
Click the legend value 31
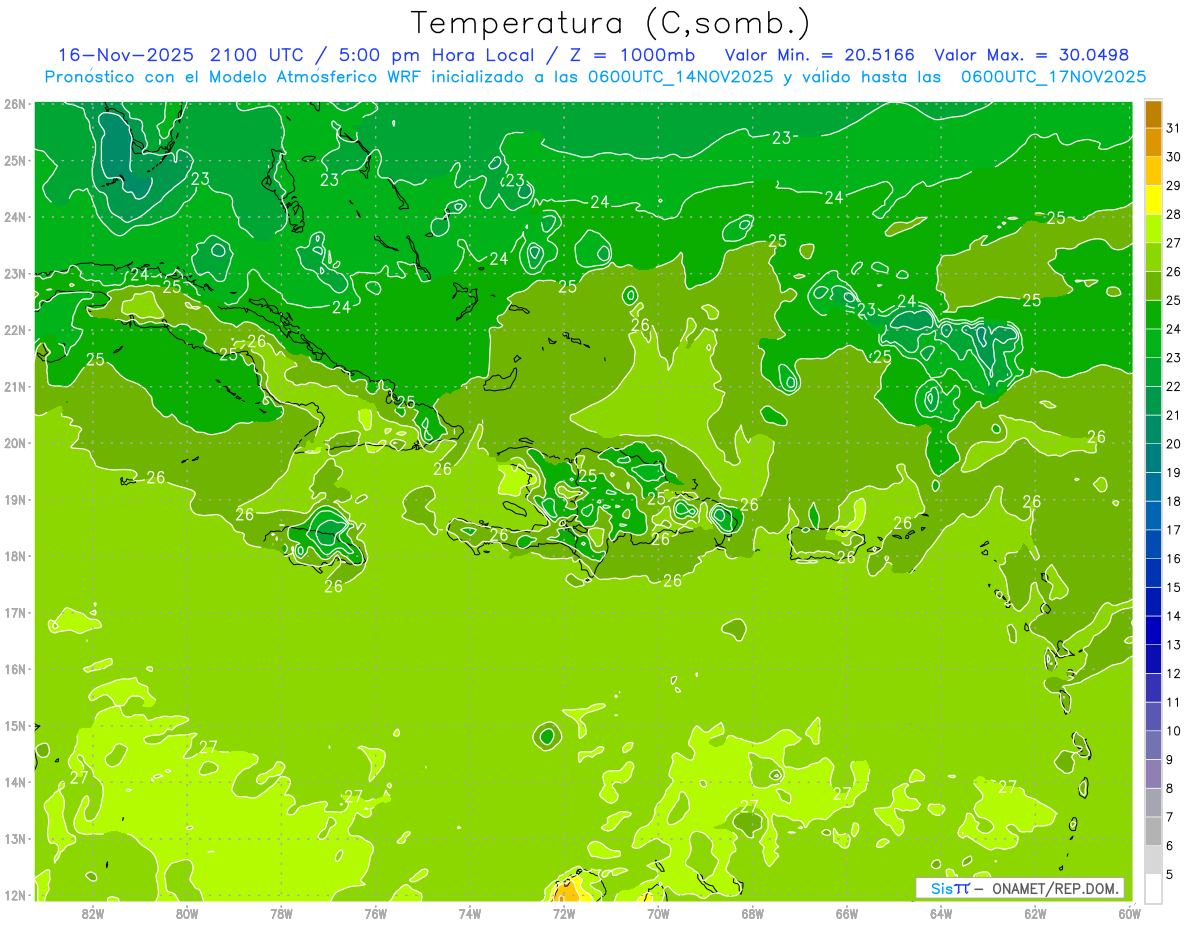click(1173, 128)
